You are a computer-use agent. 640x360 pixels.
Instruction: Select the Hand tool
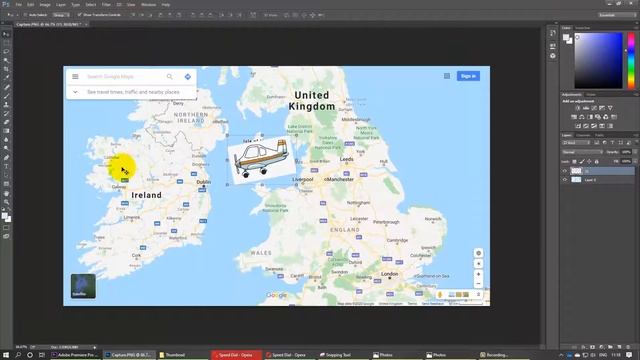coord(6,193)
